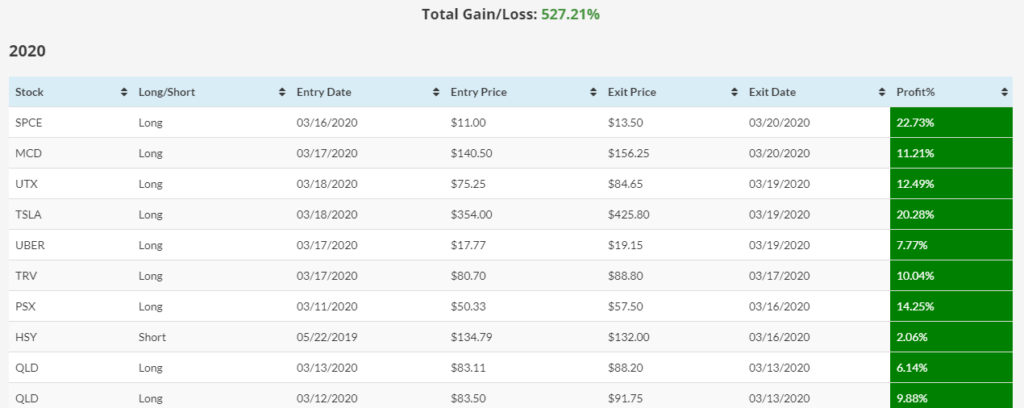Image resolution: width=1024 pixels, height=408 pixels.
Task: Sort by Entry Date column arrows
Action: 436,93
